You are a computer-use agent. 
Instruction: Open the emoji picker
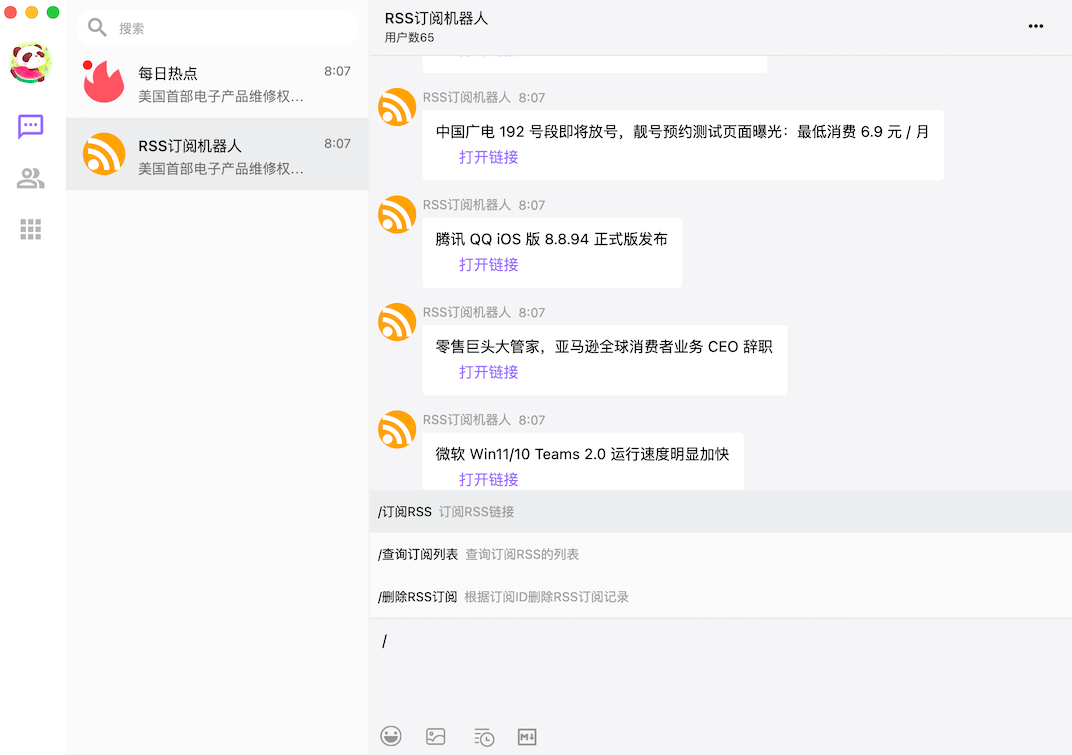tap(391, 736)
